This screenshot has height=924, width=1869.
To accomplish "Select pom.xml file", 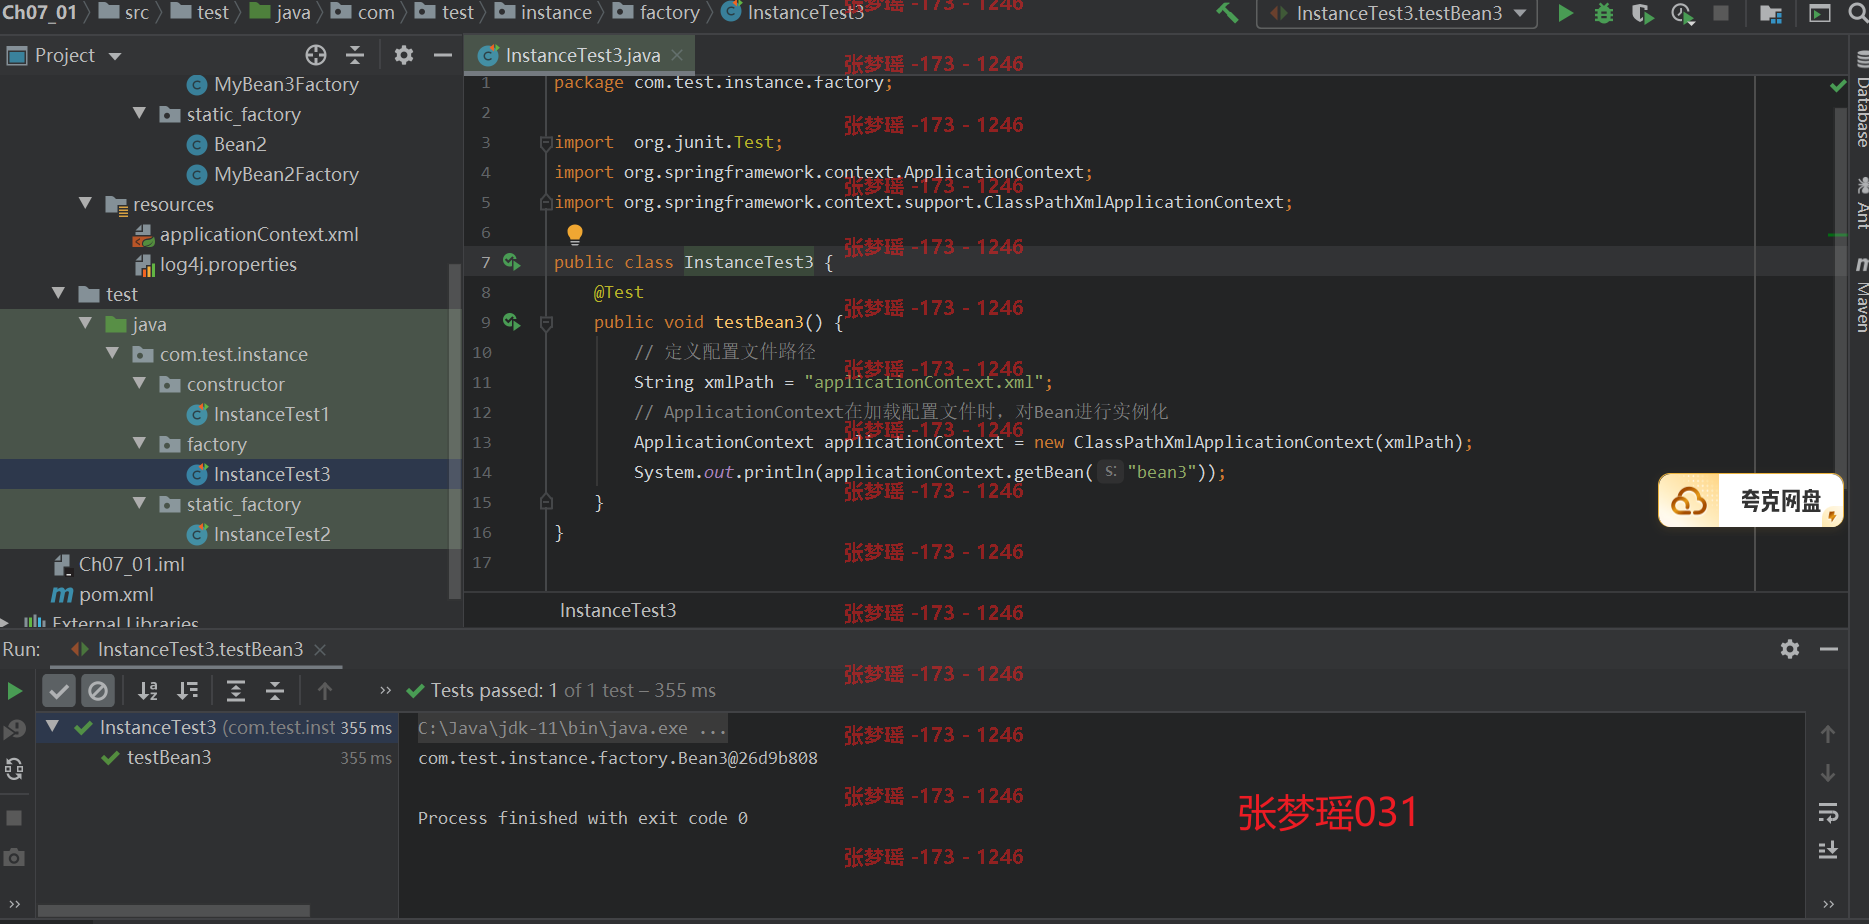I will (103, 594).
